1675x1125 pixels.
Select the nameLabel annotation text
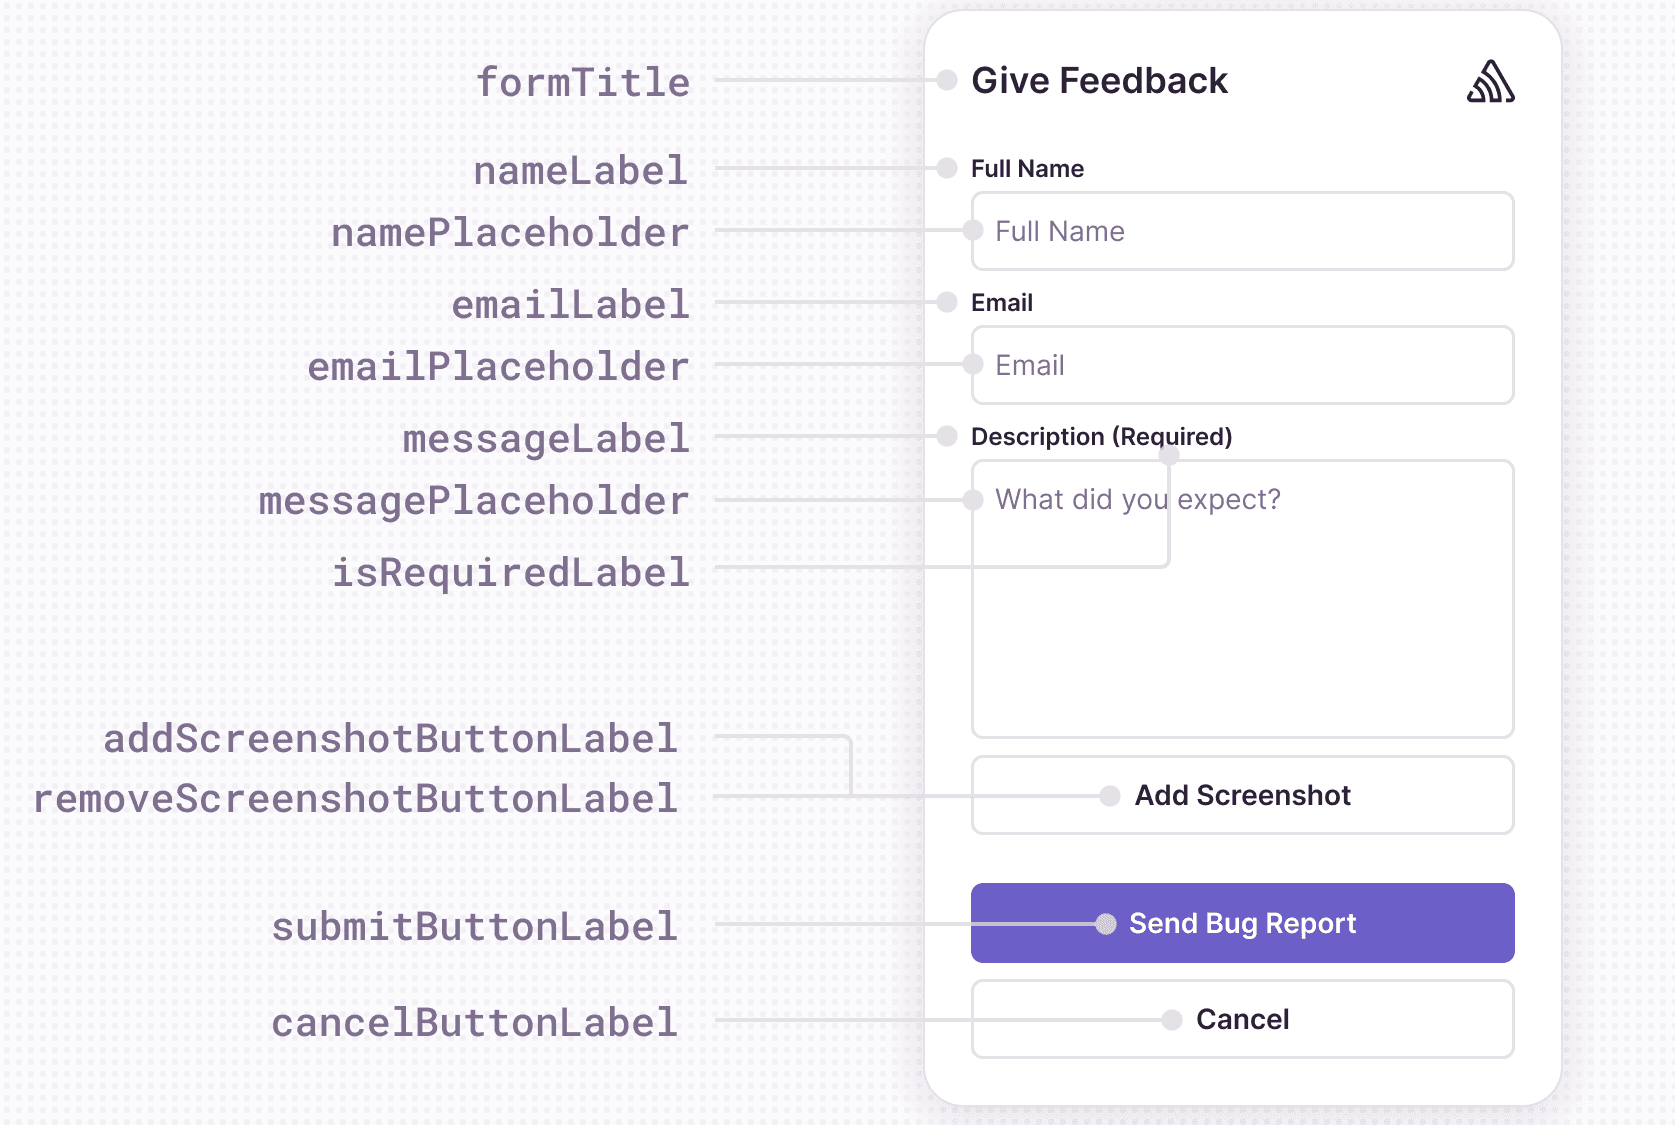click(x=580, y=171)
